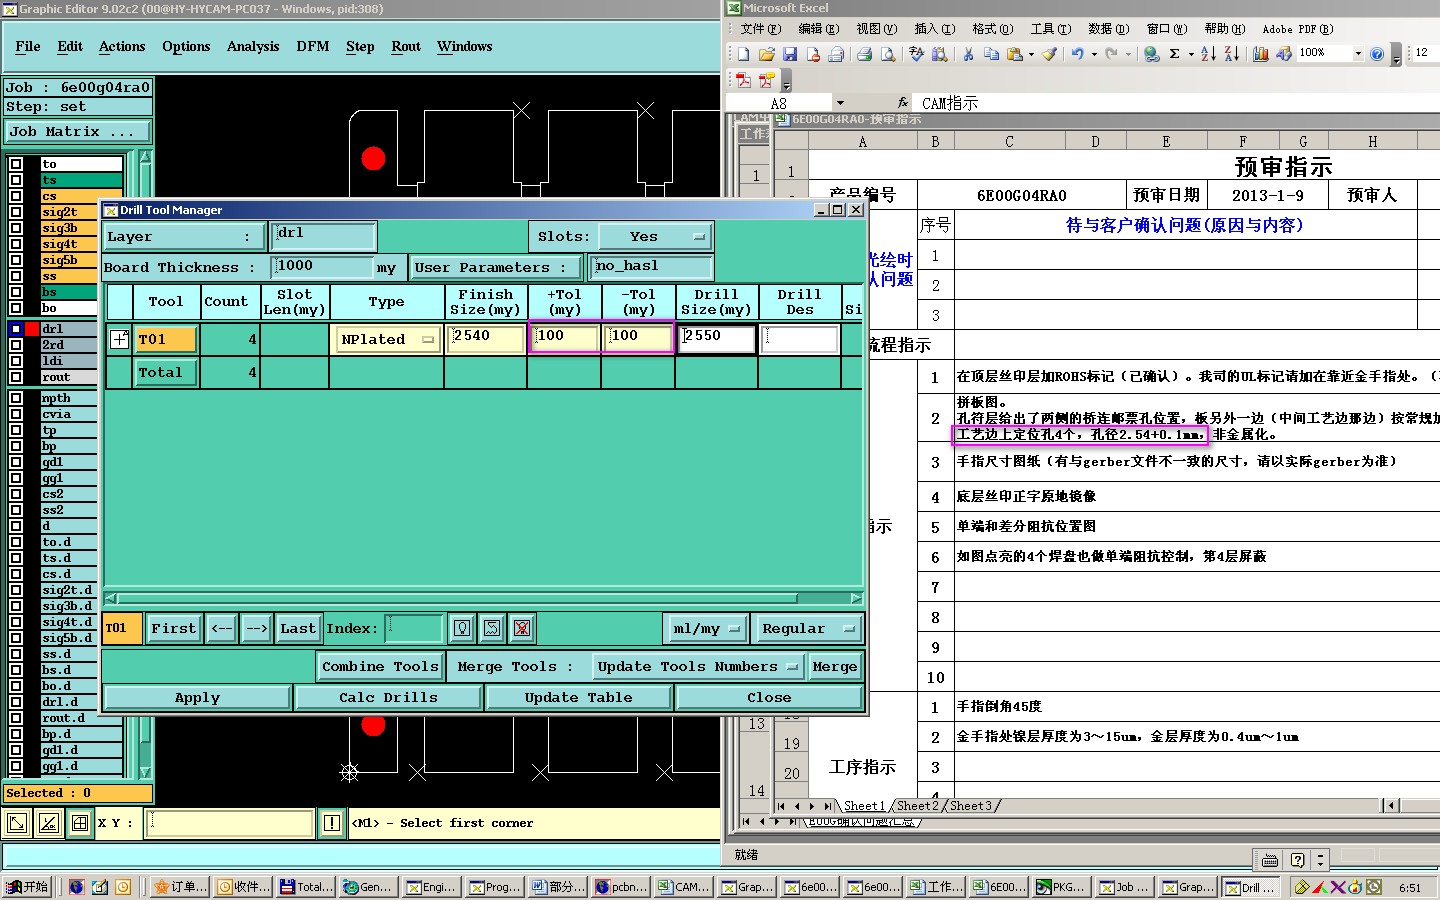Open the NPlated type dropdown for T01
1440x900 pixels.
click(388, 339)
